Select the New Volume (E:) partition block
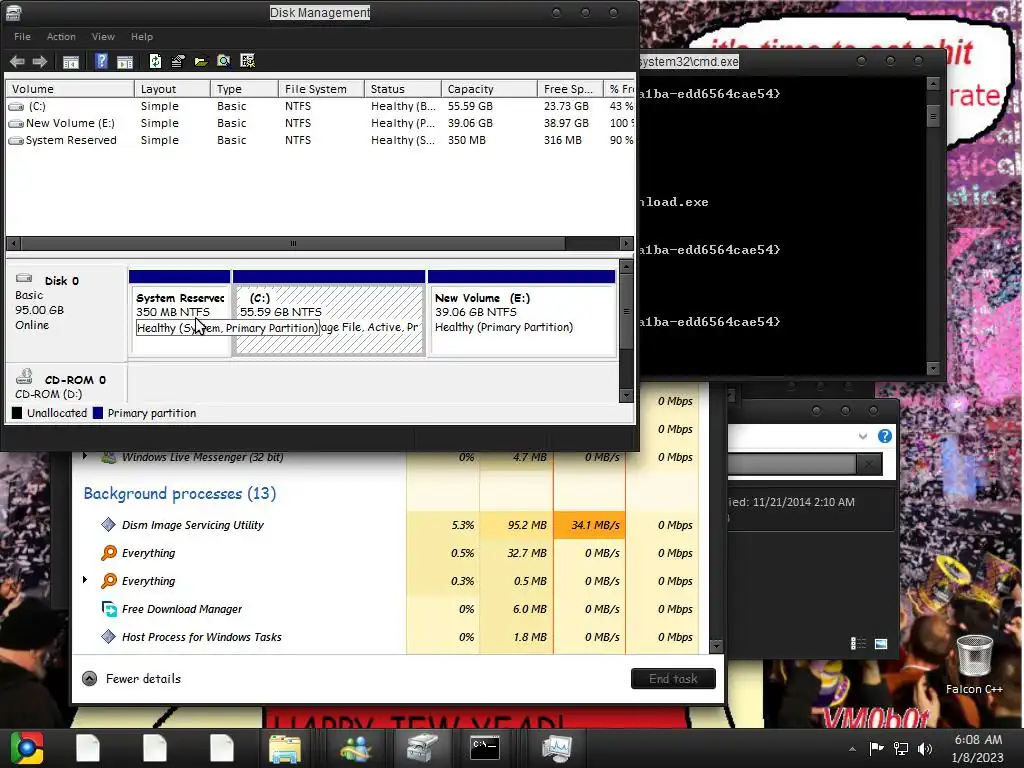Viewport: 1024px width, 768px height. (x=522, y=313)
